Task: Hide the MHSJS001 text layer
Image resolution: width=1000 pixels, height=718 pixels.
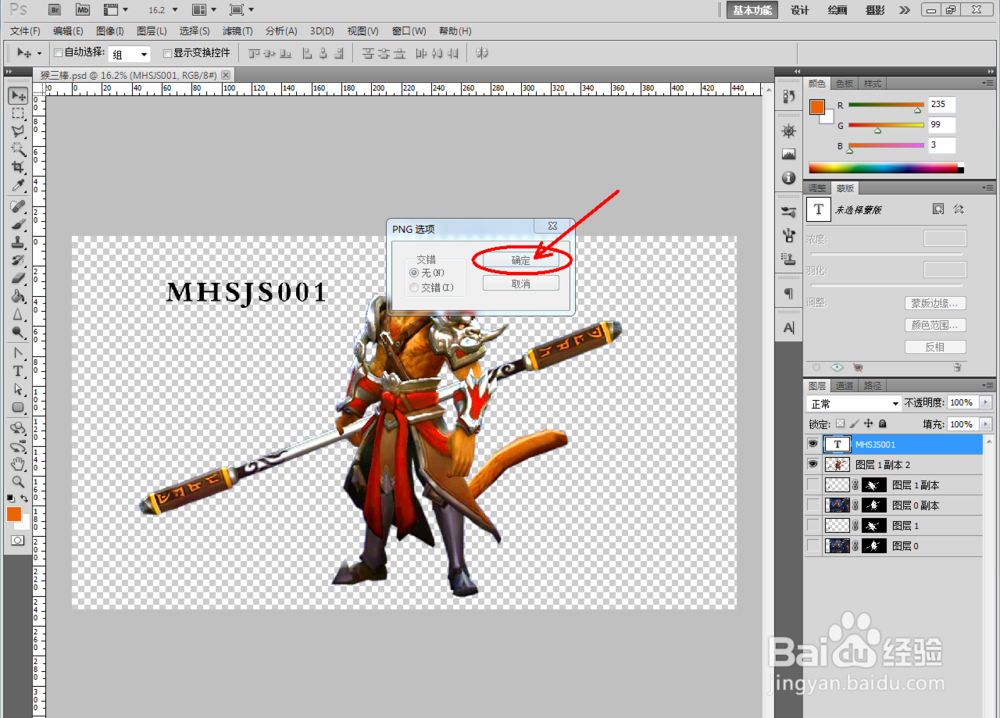Action: [x=812, y=444]
